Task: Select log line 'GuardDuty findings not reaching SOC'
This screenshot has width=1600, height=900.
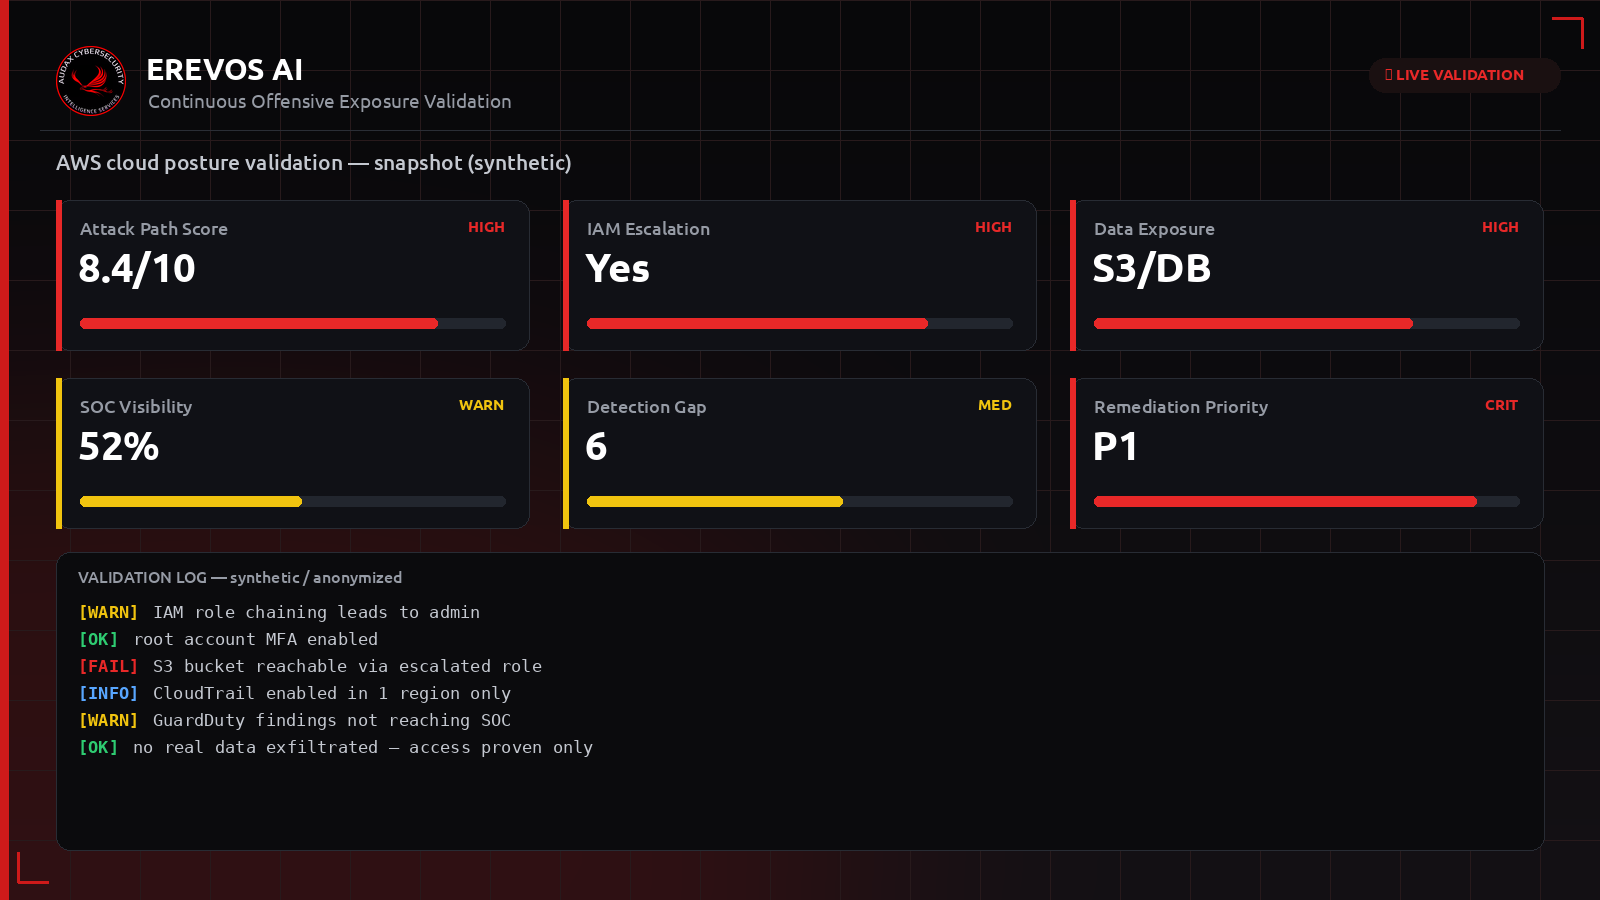Action: 332,720
